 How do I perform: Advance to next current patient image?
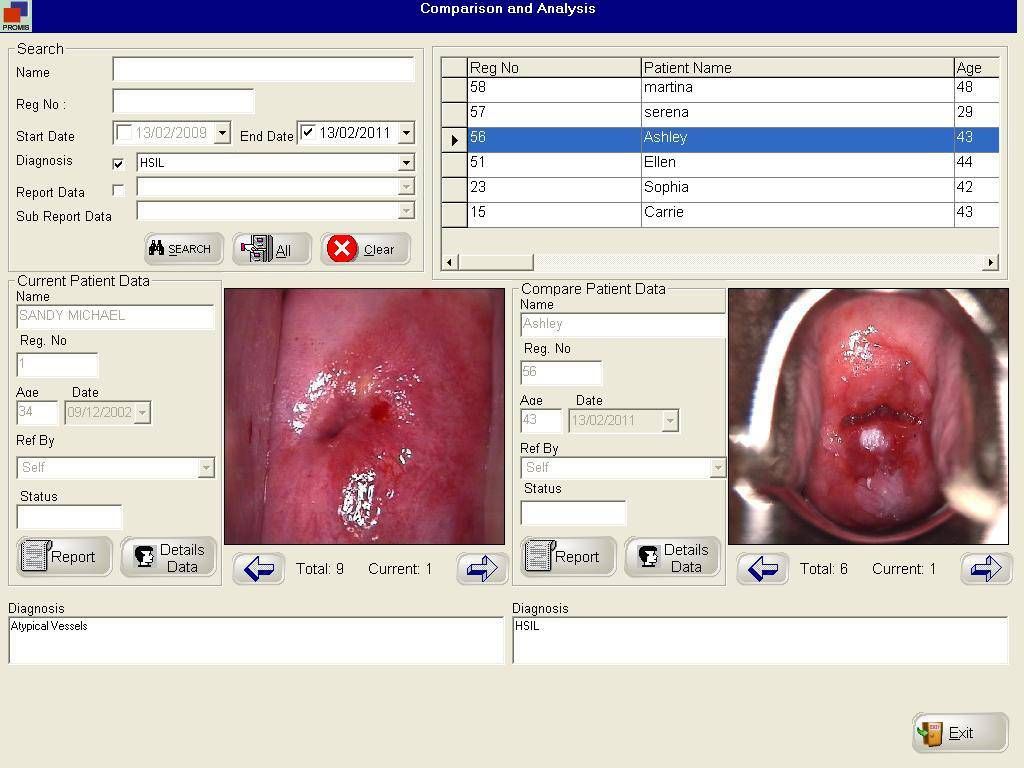click(x=482, y=569)
